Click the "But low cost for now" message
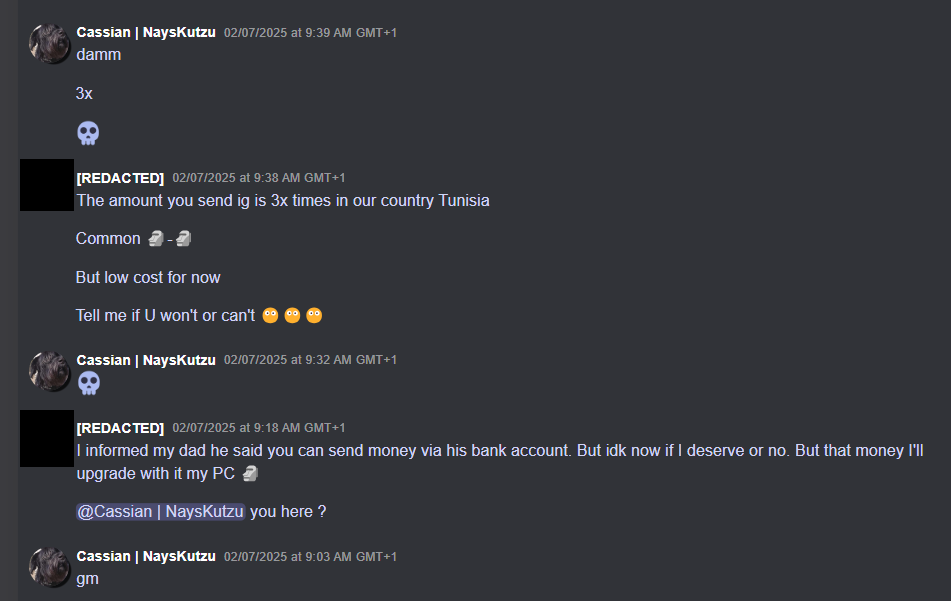This screenshot has height=601, width=951. [148, 278]
